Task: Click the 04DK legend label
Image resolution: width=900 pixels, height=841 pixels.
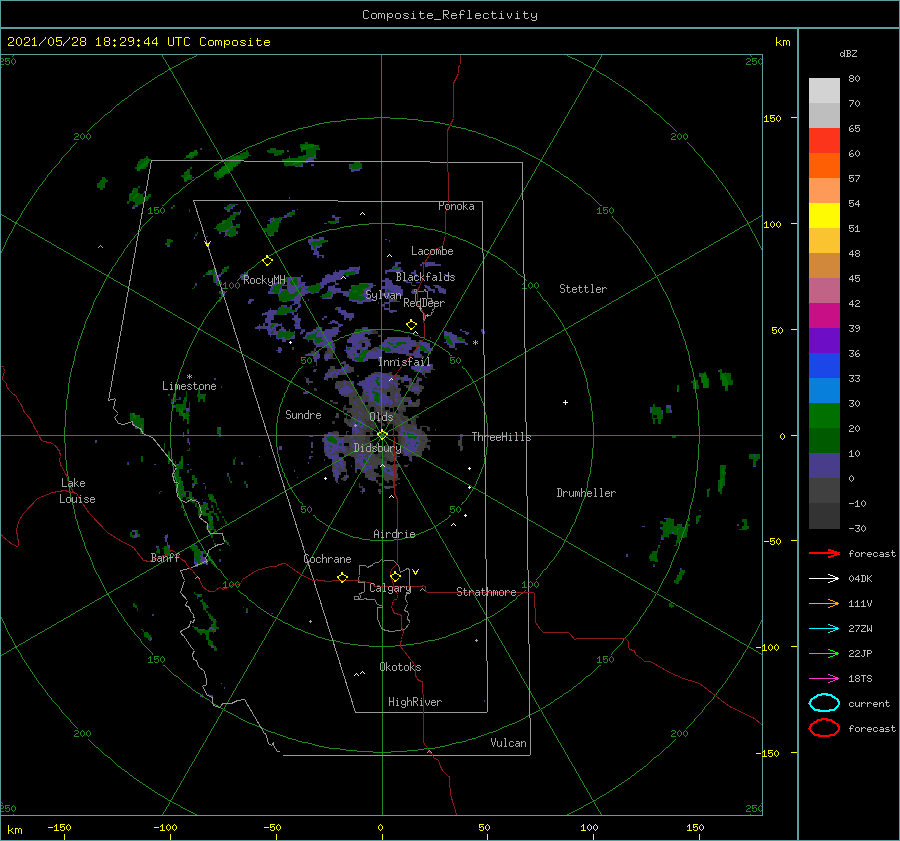Action: pos(860,579)
